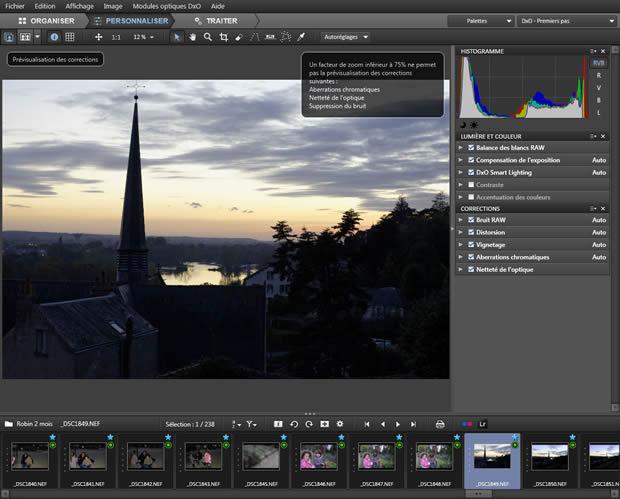Close the HISTOGRAMME palette
The height and width of the screenshot is (499, 620).
(603, 51)
